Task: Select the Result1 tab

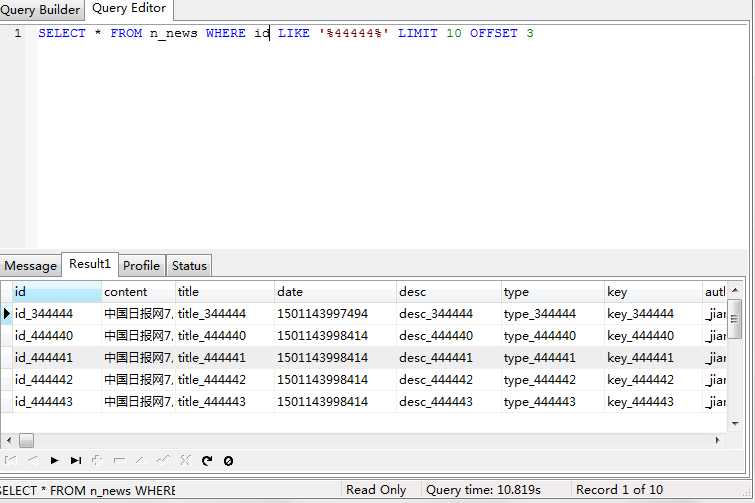Action: pyautogui.click(x=90, y=264)
